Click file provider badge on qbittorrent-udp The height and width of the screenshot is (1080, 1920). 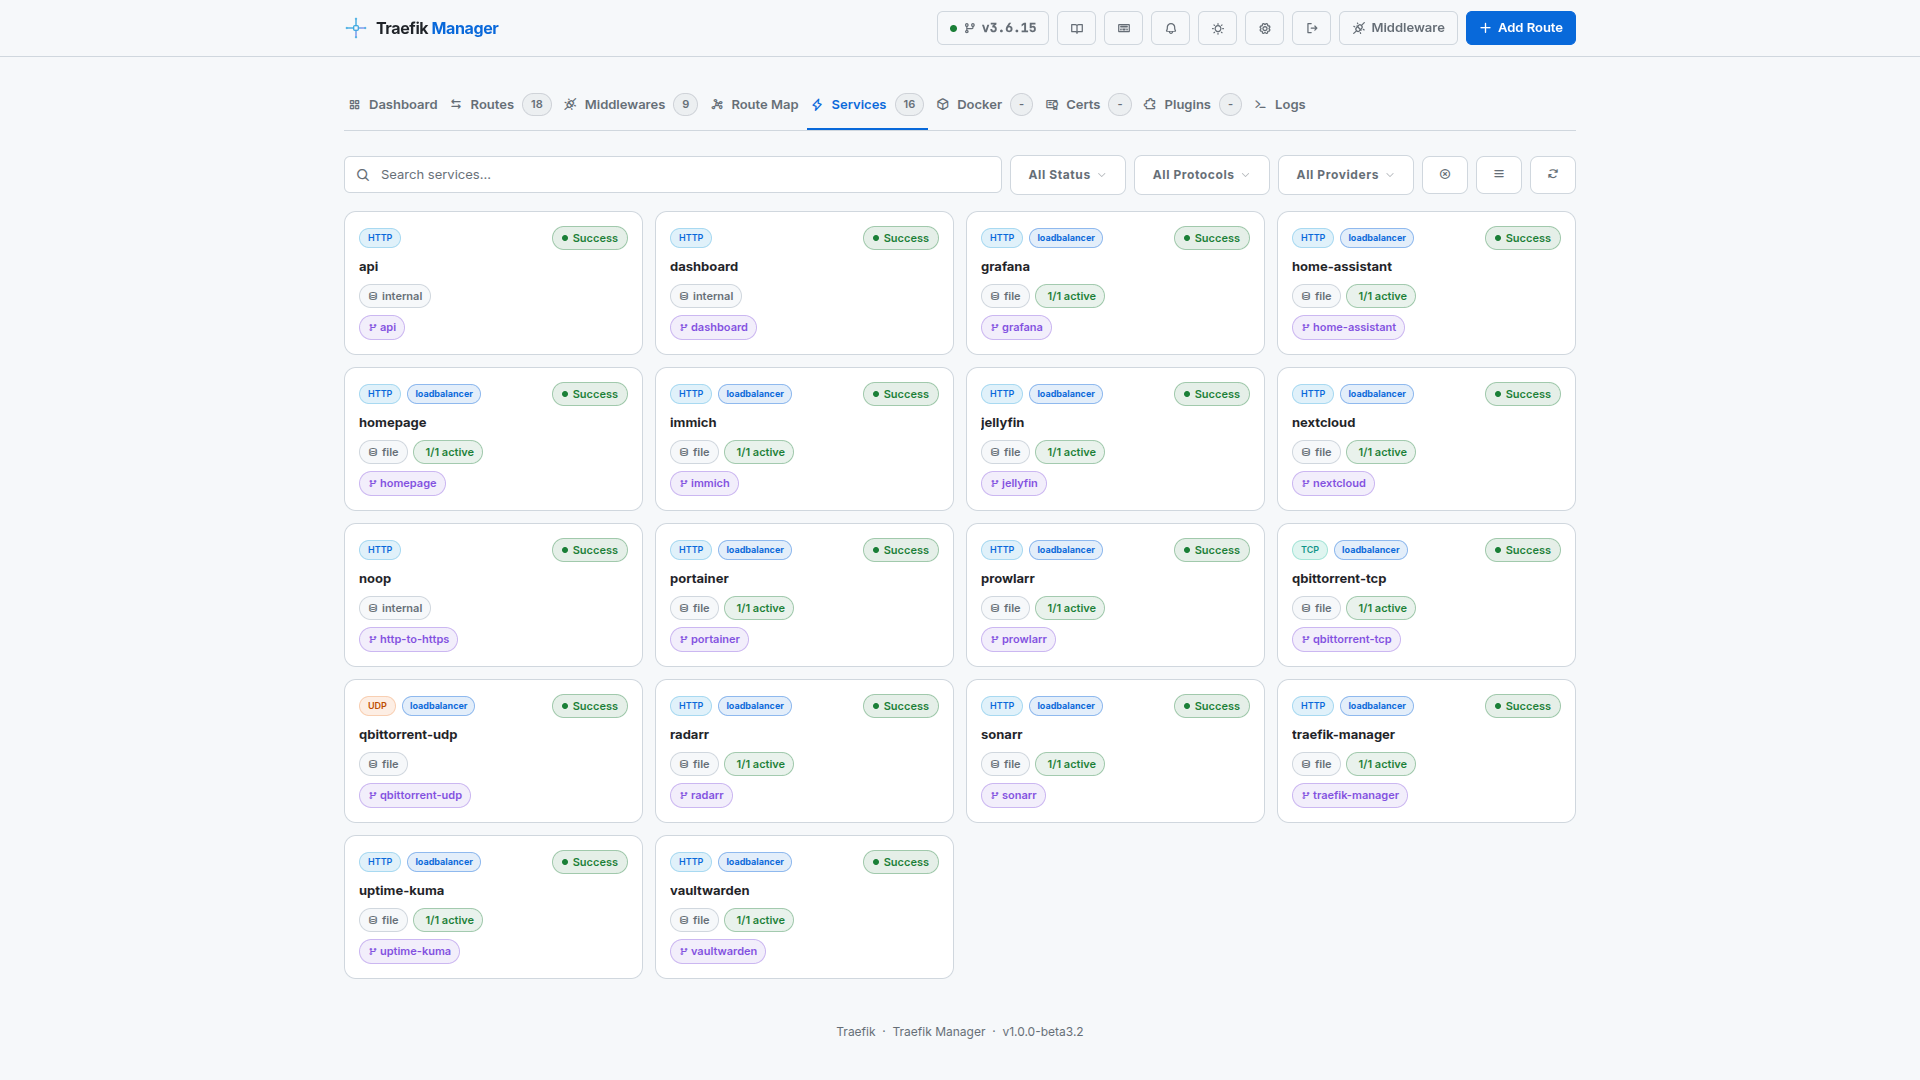[x=383, y=764]
